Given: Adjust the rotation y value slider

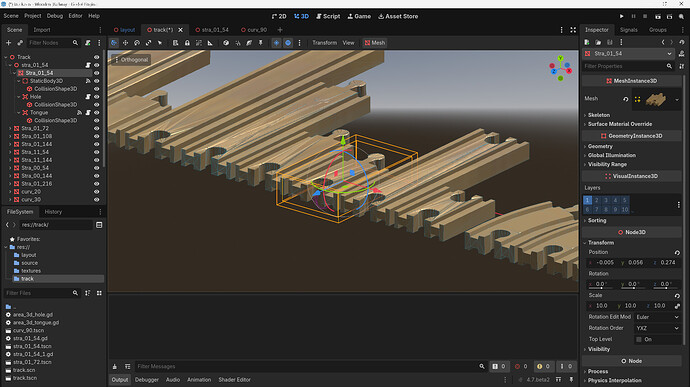Looking at the screenshot, I should tap(634, 289).
